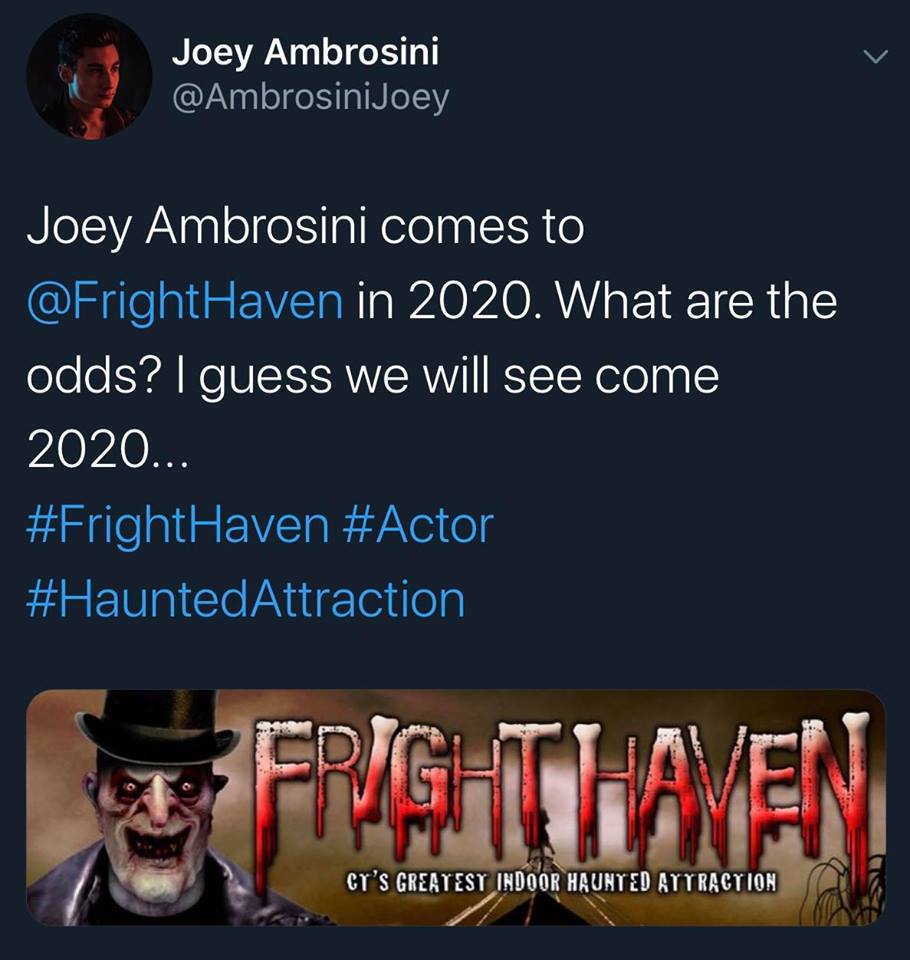Expand the tweet options chevron
Image resolution: width=910 pixels, height=960 pixels.
pos(875,58)
